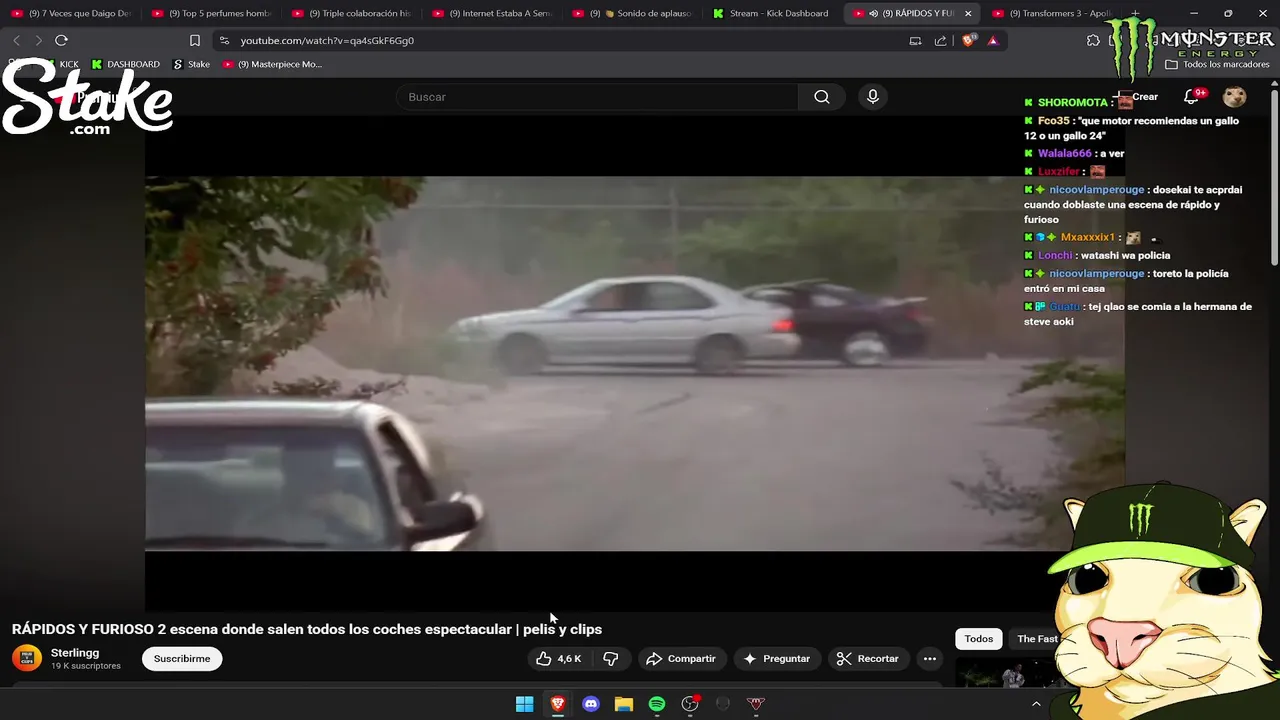Open the Sterlingg channel name link
This screenshot has width=1280, height=720.
click(x=75, y=653)
